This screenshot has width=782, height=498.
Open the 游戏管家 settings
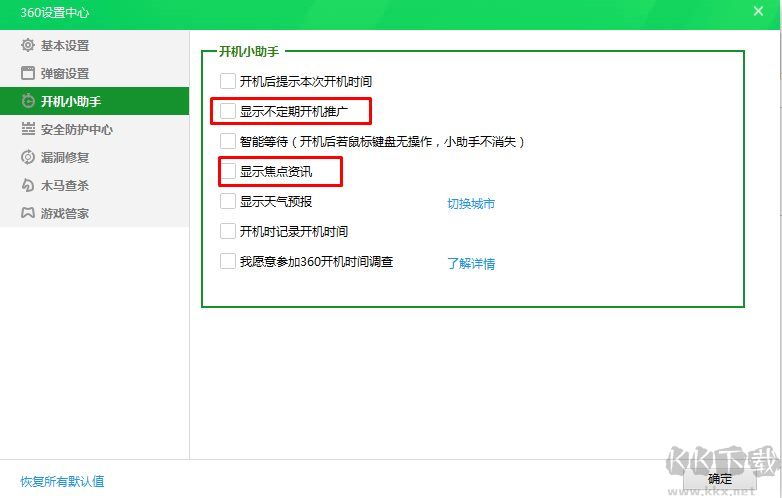pyautogui.click(x=95, y=213)
